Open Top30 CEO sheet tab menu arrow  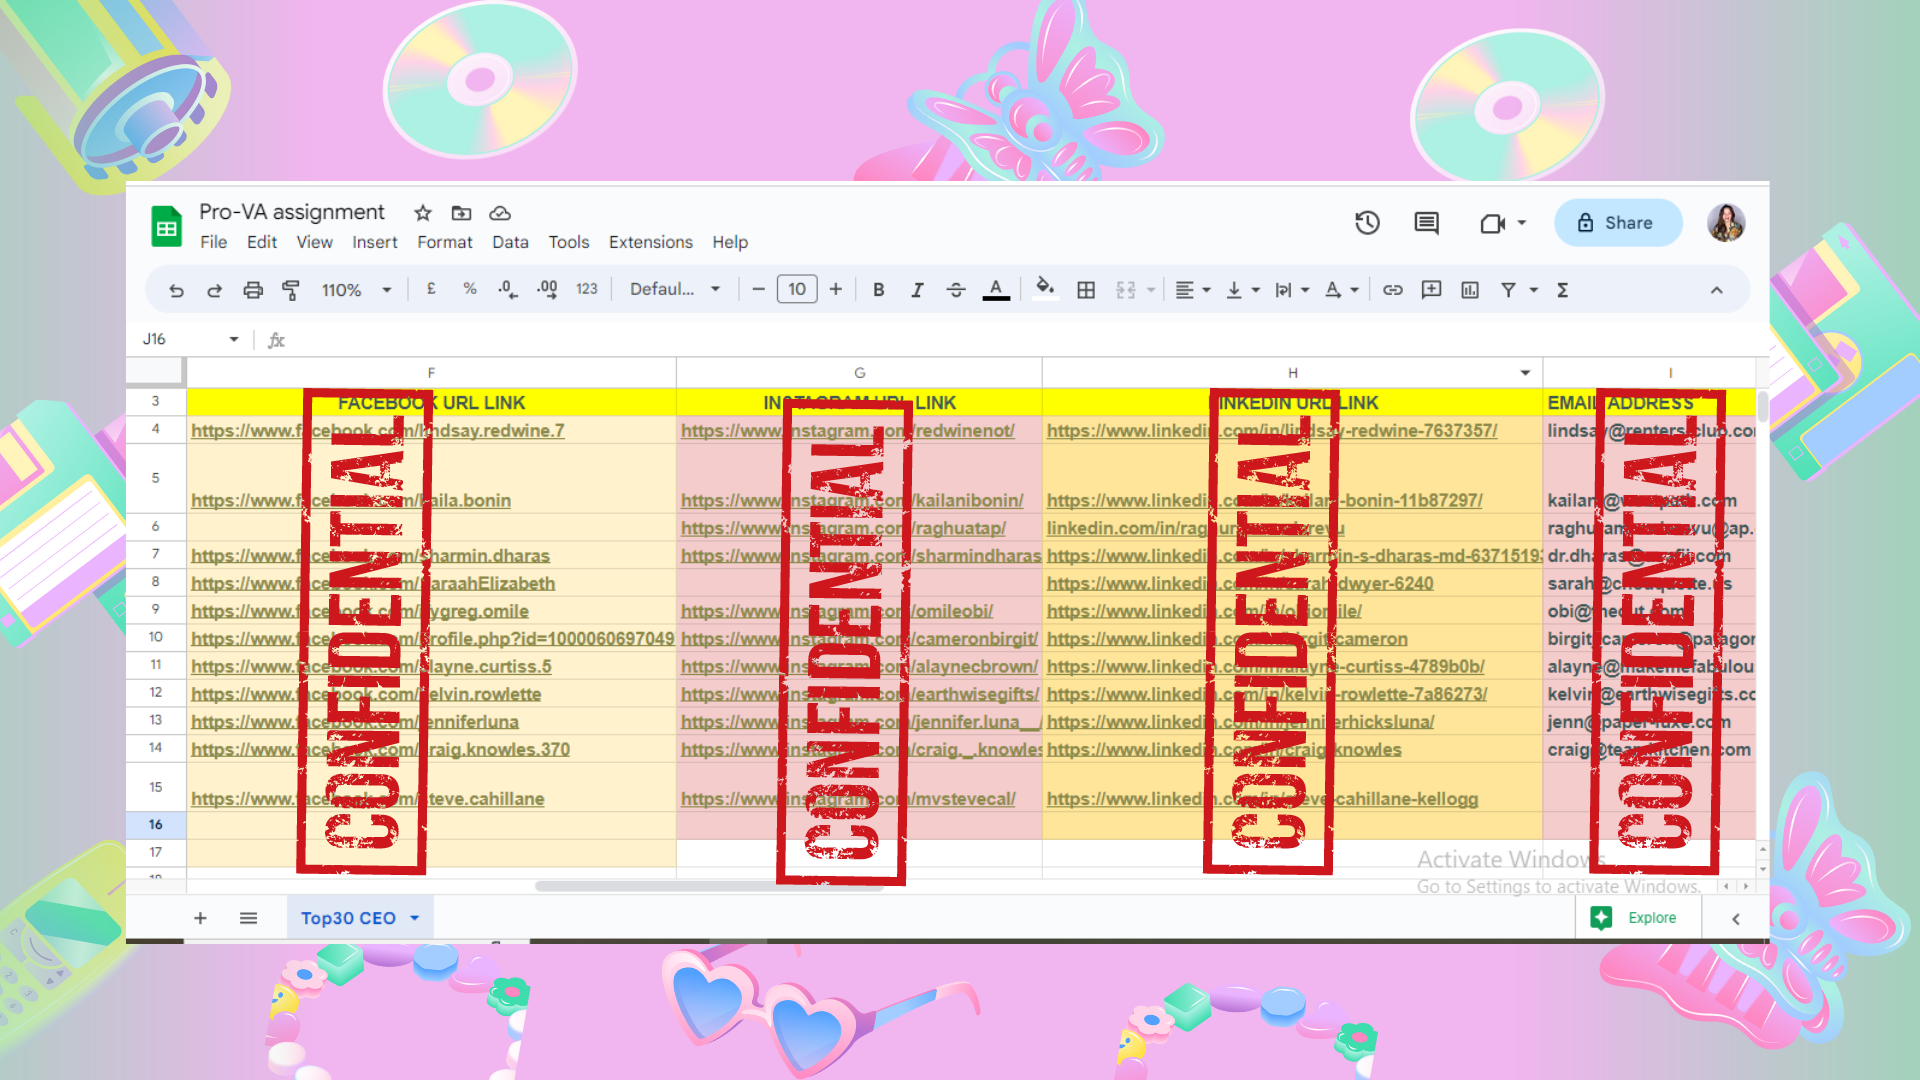[415, 918]
